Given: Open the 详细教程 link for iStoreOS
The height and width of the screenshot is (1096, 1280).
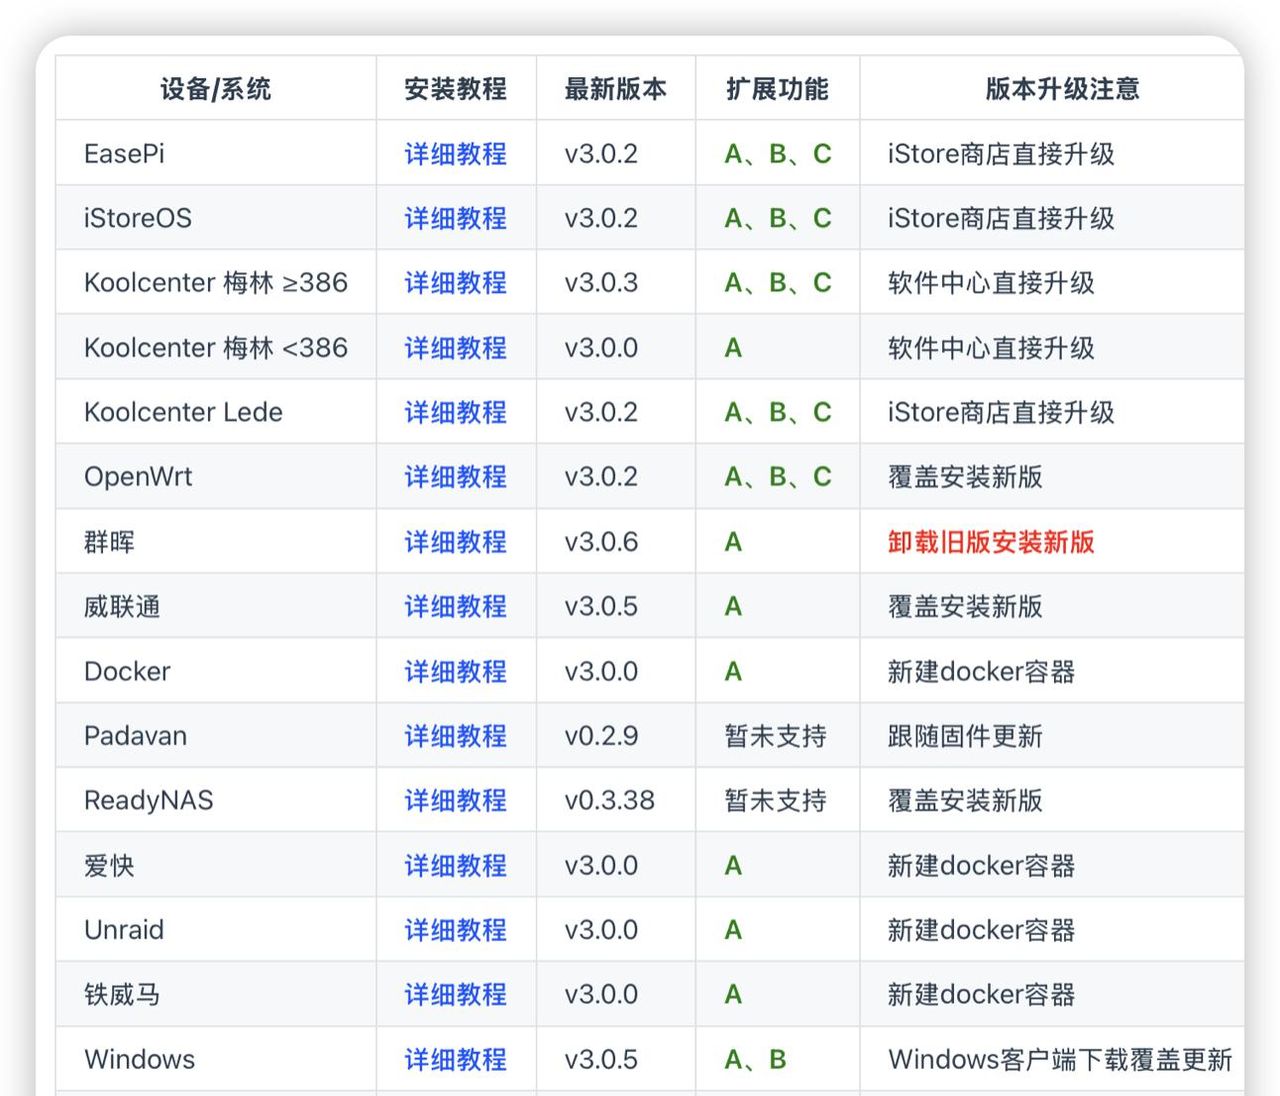Looking at the screenshot, I should (455, 218).
